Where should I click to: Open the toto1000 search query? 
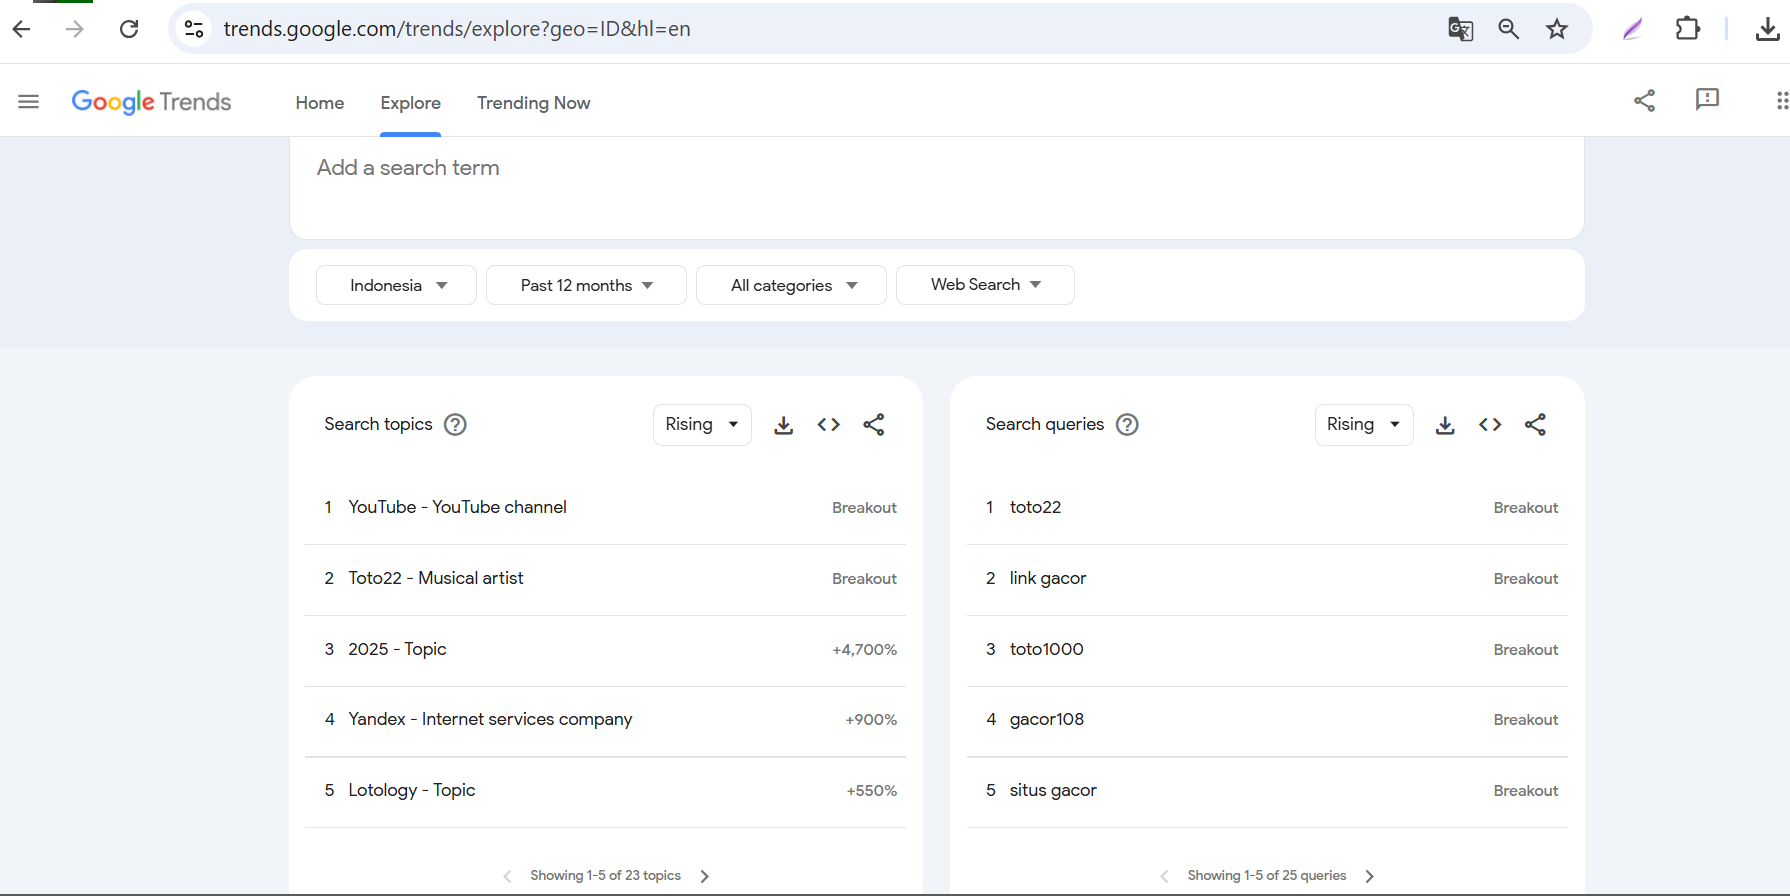1046,649
